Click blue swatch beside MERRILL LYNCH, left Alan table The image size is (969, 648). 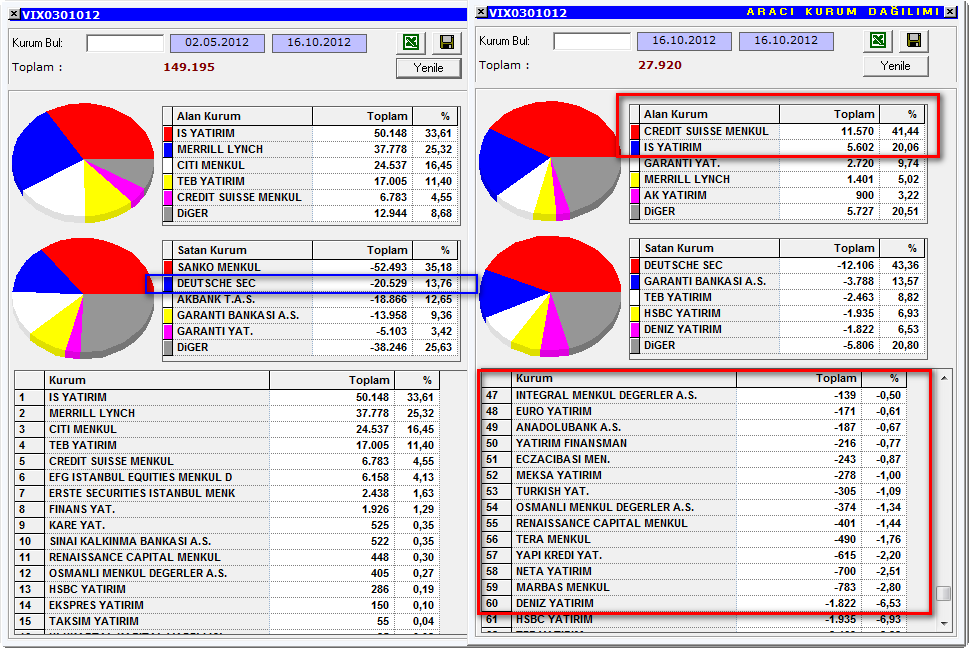[x=167, y=149]
